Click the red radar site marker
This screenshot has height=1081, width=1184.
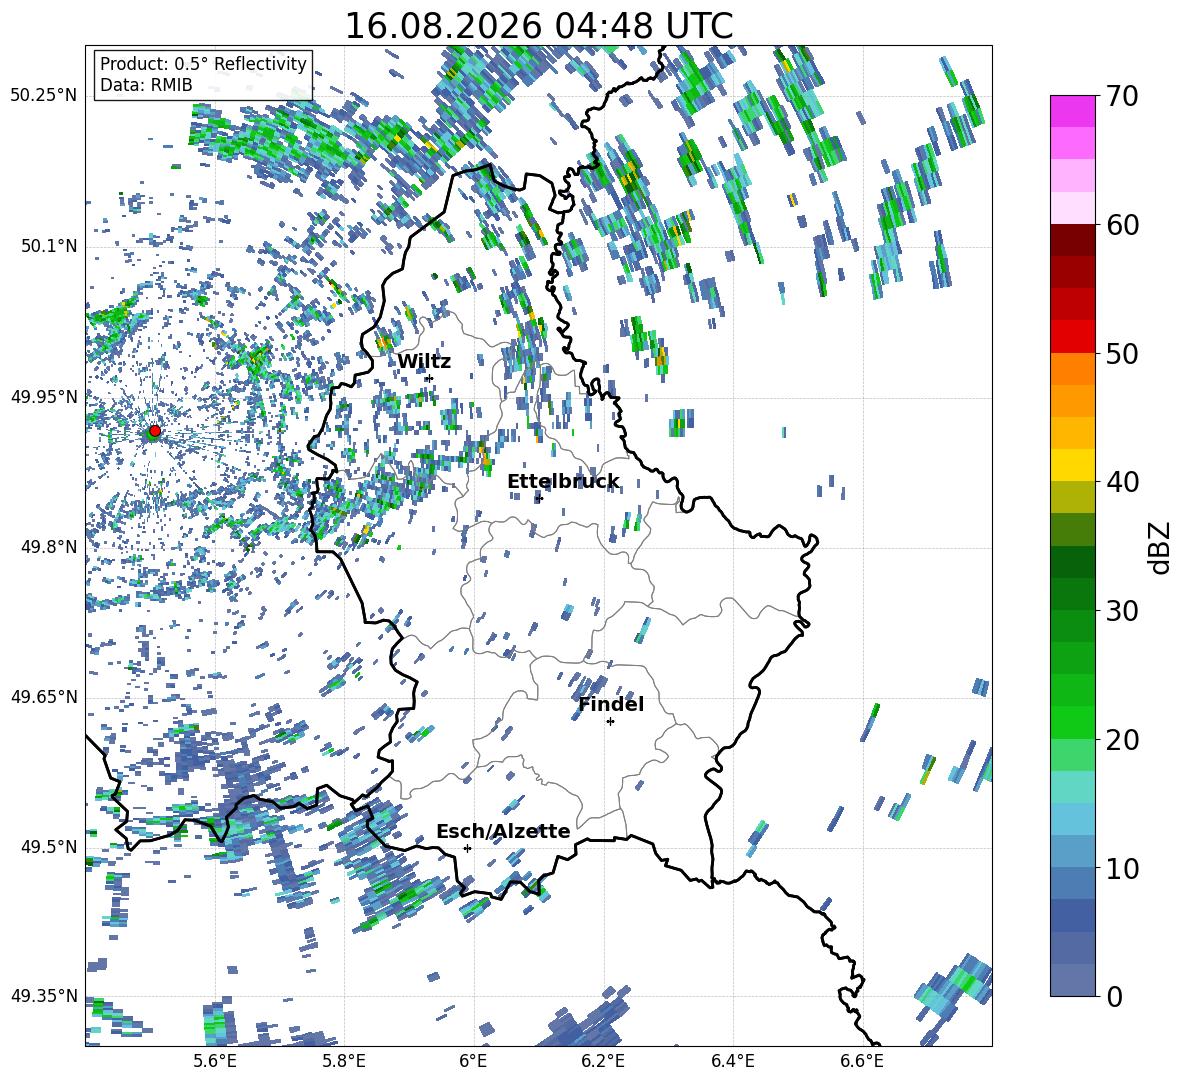click(155, 430)
